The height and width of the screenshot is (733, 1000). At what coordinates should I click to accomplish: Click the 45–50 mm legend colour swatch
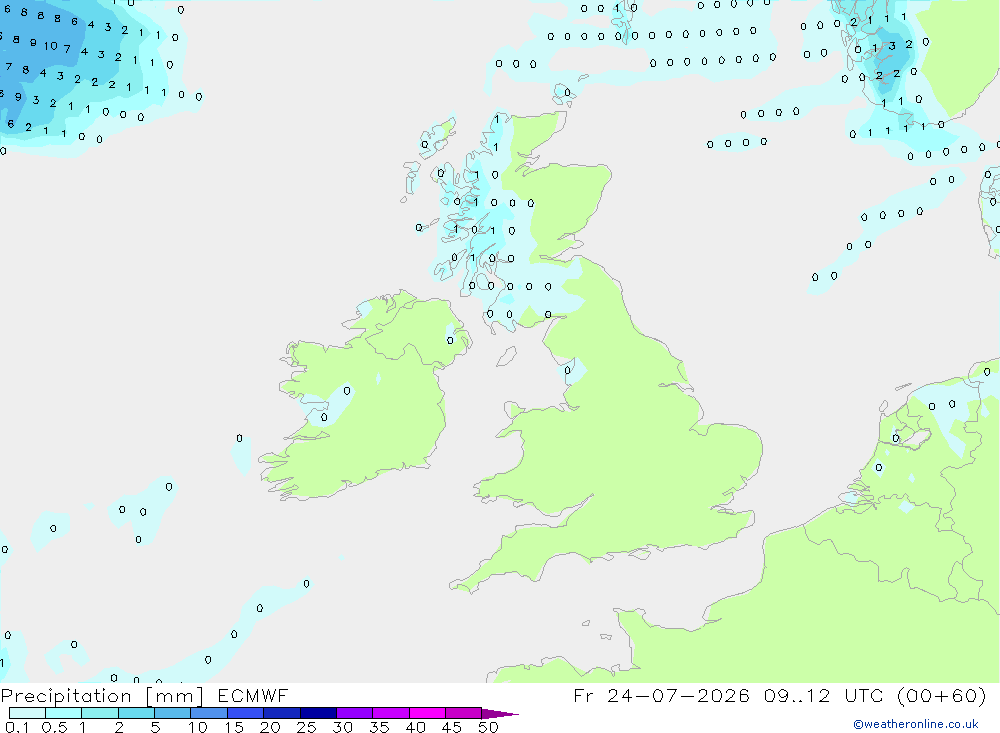point(463,713)
